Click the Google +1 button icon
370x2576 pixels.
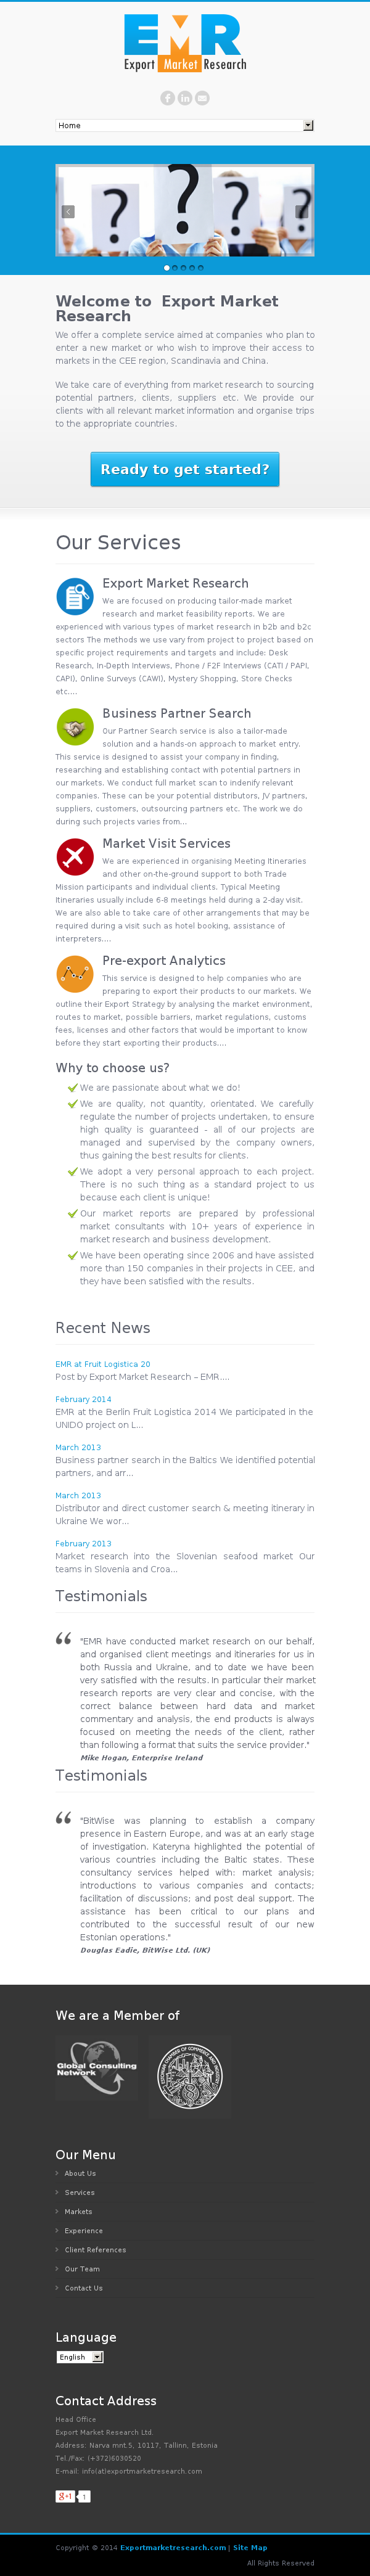(65, 2496)
